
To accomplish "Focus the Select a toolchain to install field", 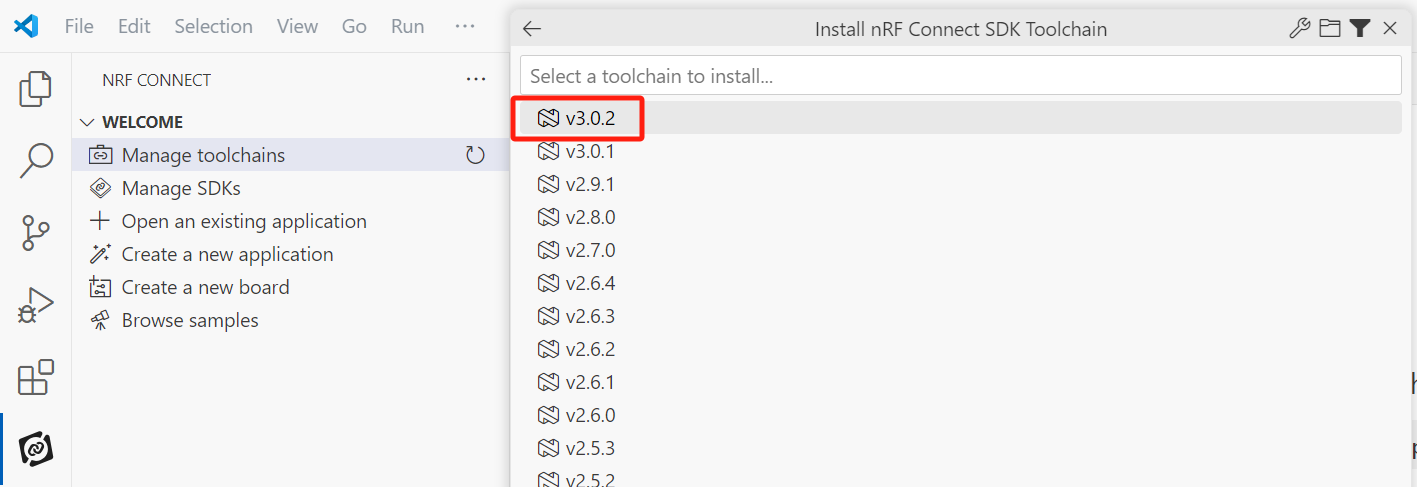I will click(960, 75).
